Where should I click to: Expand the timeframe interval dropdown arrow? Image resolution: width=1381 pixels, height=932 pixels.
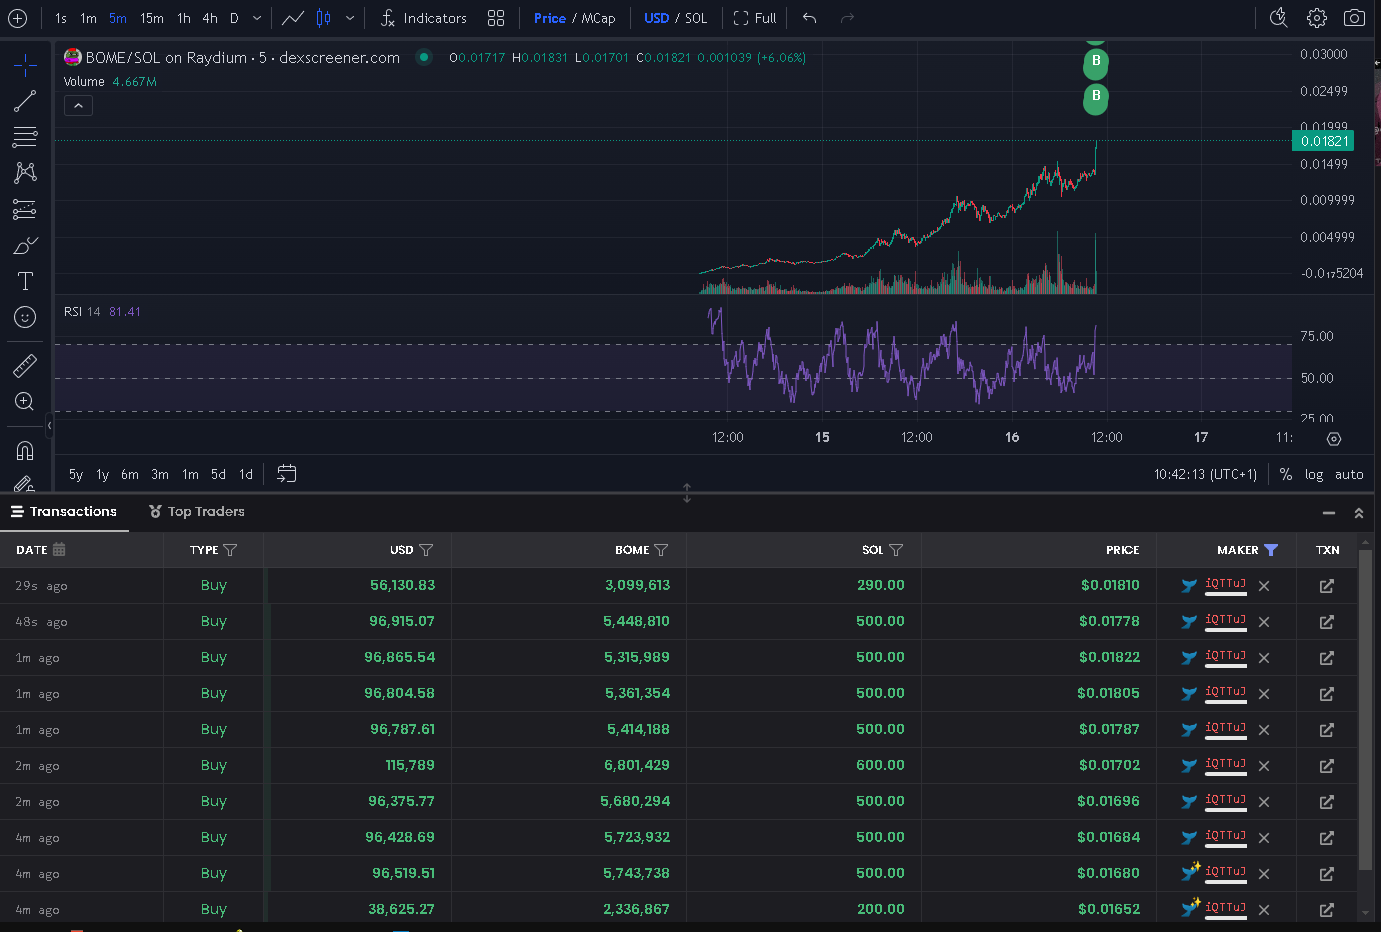[257, 18]
